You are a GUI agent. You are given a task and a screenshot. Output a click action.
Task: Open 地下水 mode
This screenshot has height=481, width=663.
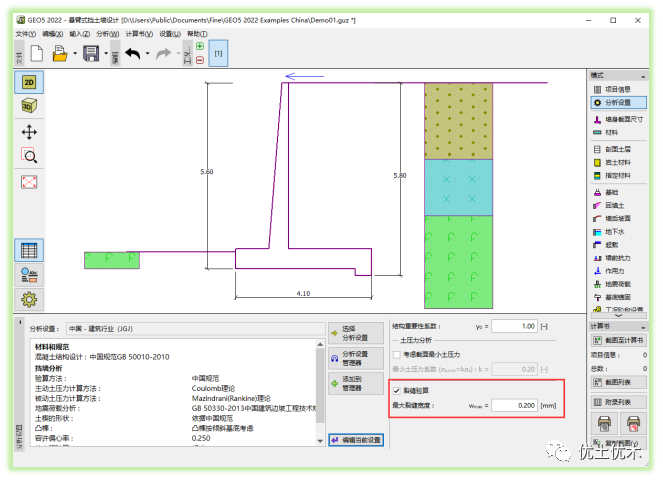tap(618, 232)
